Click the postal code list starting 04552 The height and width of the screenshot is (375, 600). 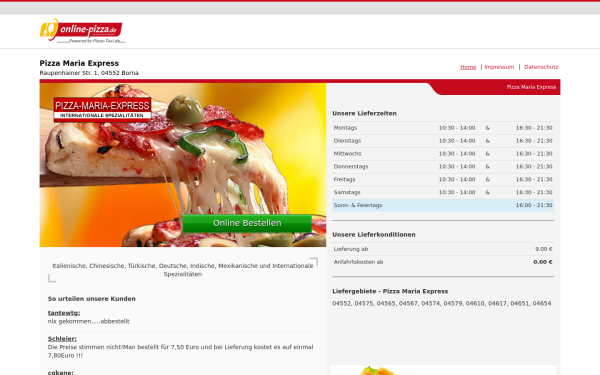[x=442, y=303]
